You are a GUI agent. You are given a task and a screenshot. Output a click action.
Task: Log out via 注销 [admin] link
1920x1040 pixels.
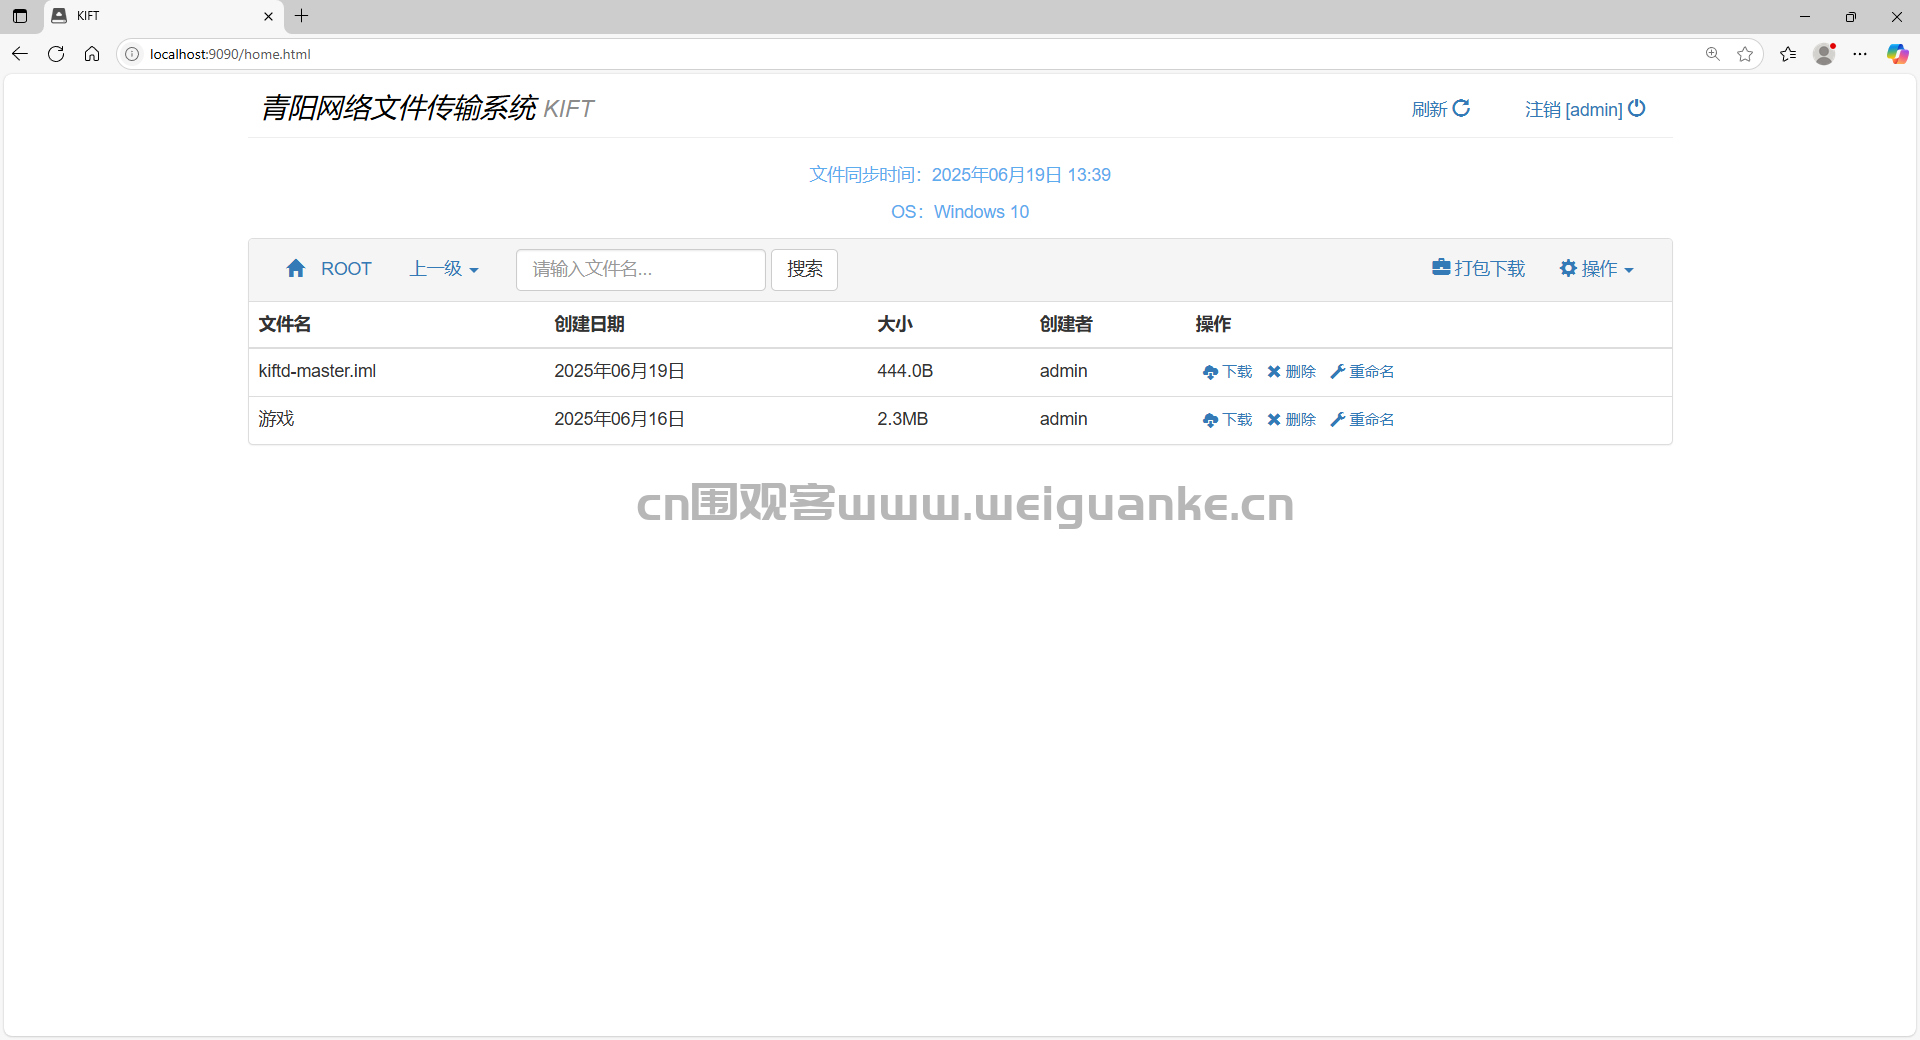click(1585, 109)
